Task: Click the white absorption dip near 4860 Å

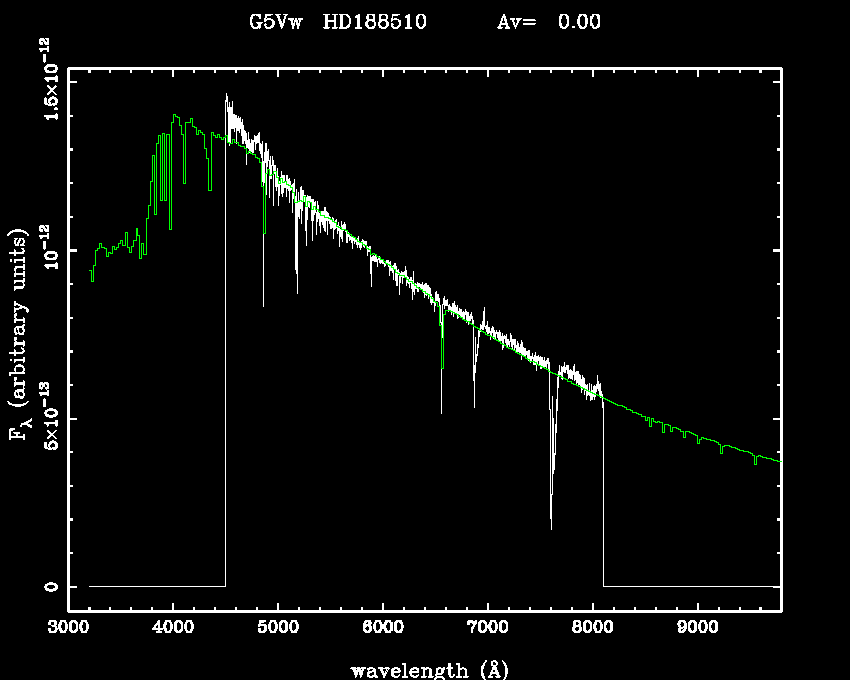Action: [263, 304]
